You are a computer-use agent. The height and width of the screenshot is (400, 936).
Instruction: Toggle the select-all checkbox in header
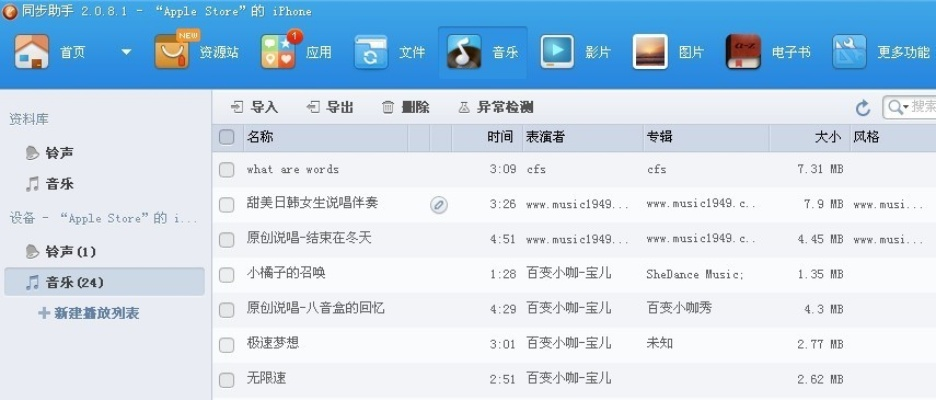tap(227, 137)
